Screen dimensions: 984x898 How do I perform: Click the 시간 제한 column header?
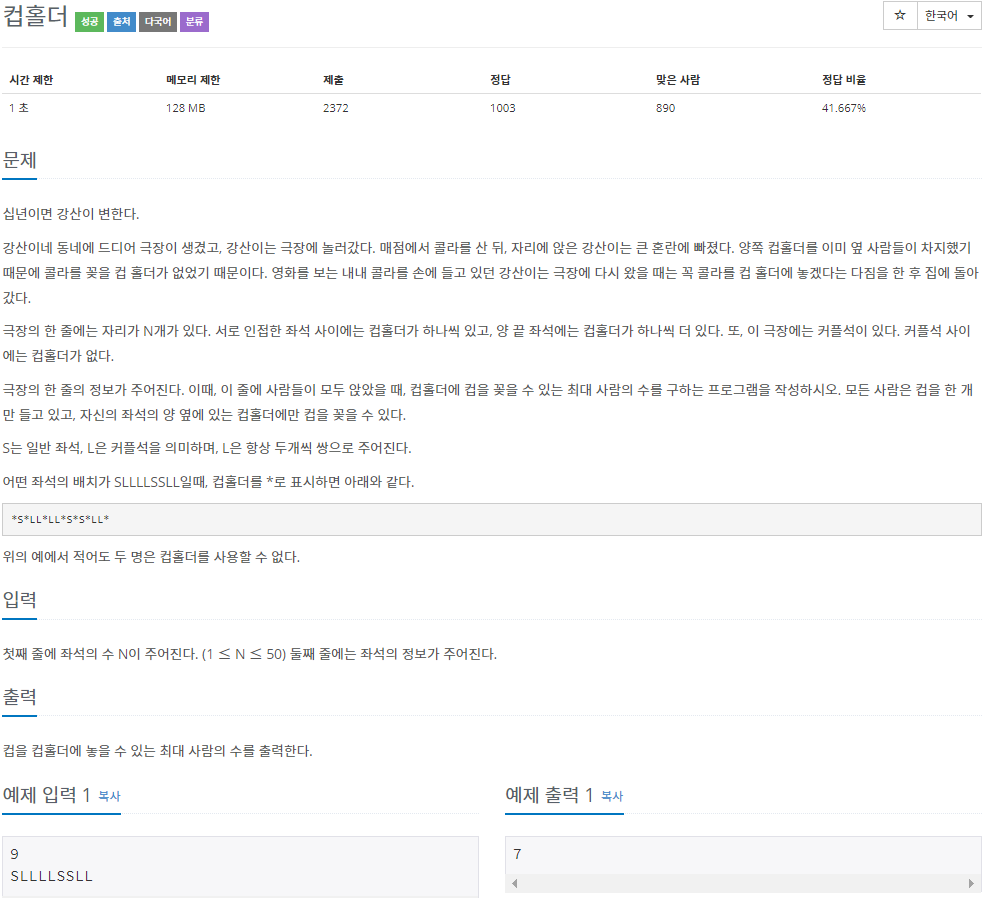pos(31,80)
